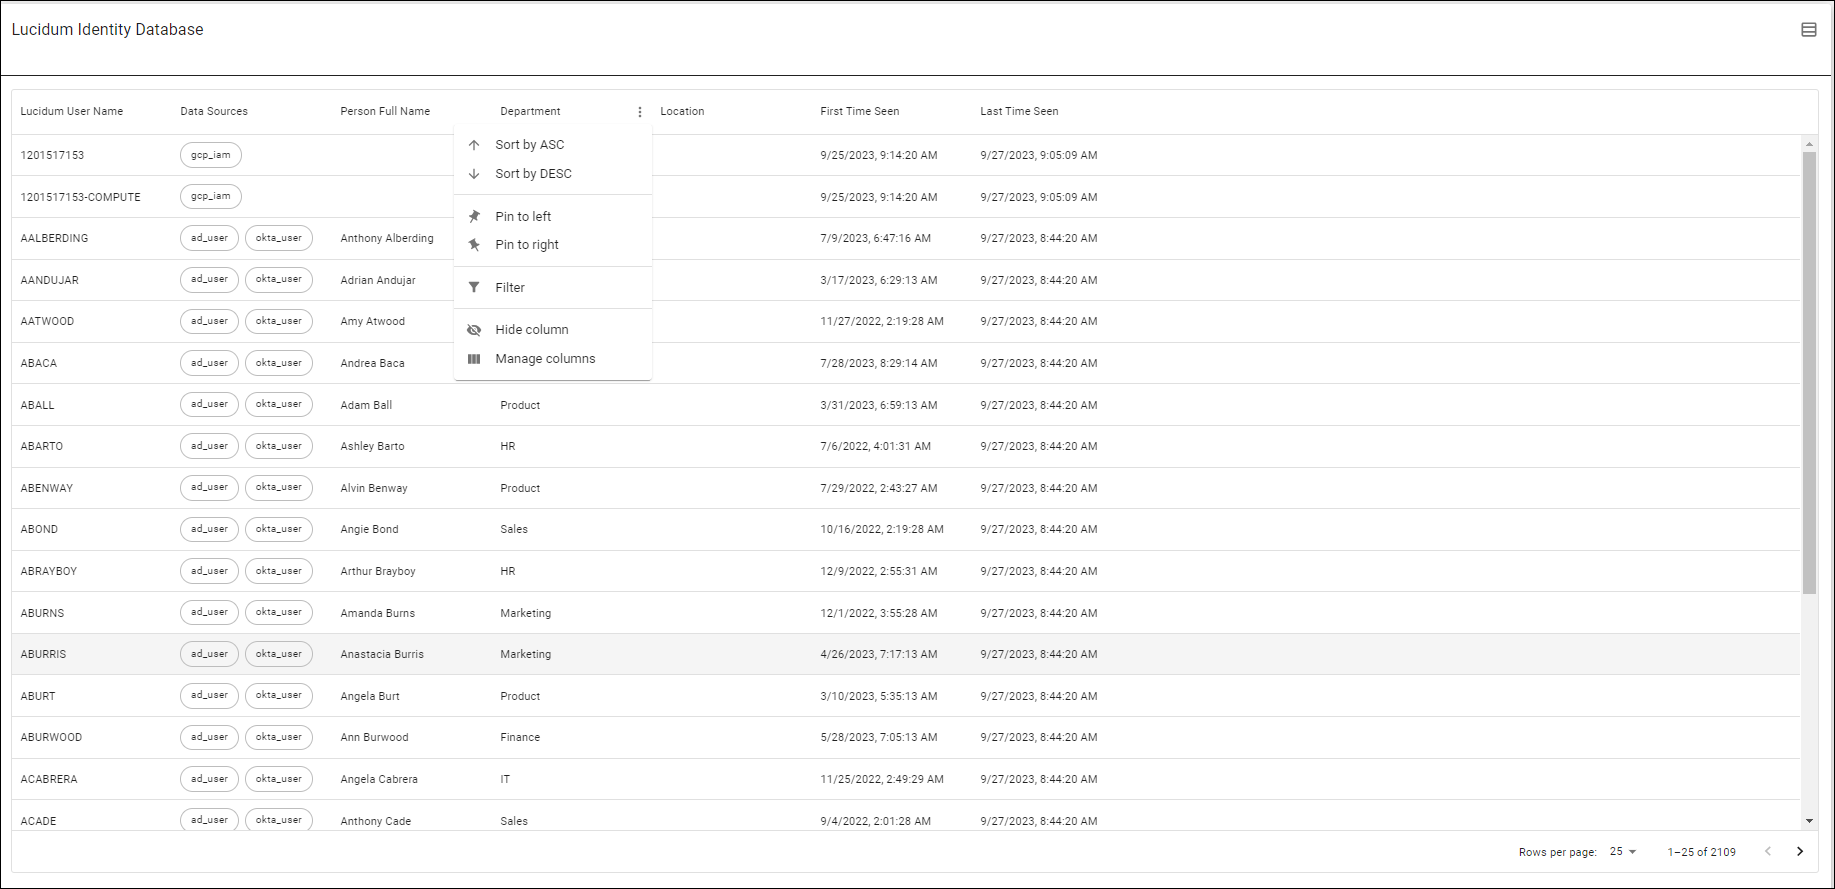The width and height of the screenshot is (1835, 889).
Task: Click the Manage columns bars icon
Action: click(474, 359)
